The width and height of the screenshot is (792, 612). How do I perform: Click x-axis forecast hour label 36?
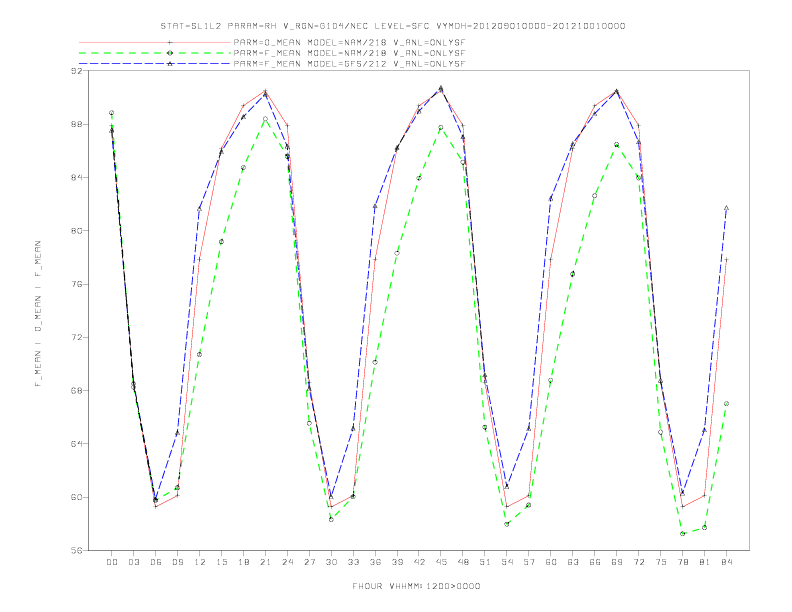coord(375,562)
